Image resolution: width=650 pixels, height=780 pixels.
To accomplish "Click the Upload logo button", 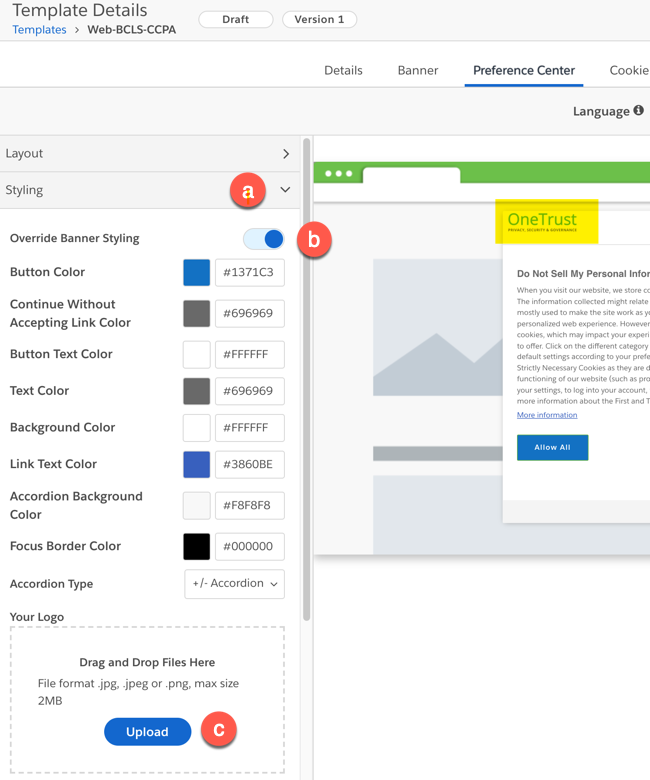I will tap(147, 732).
